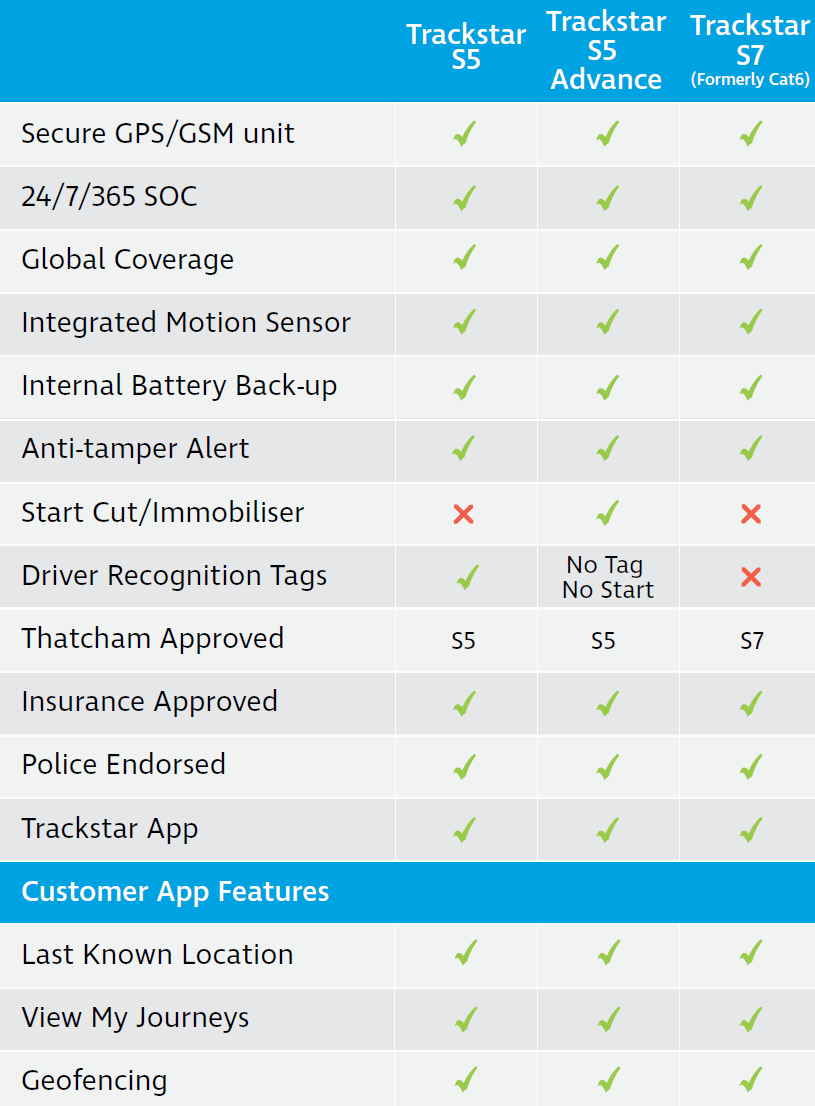Click the green tick for Start Cut/Immobiliser under S5 Advance
This screenshot has height=1106, width=815.
pos(607,513)
